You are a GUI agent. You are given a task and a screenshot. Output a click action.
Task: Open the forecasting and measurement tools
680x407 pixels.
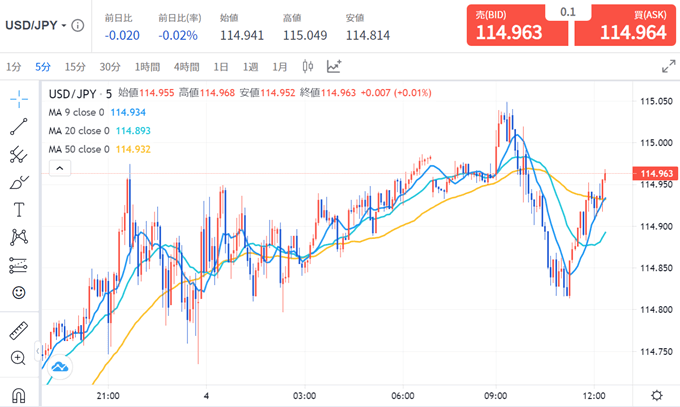(19, 265)
